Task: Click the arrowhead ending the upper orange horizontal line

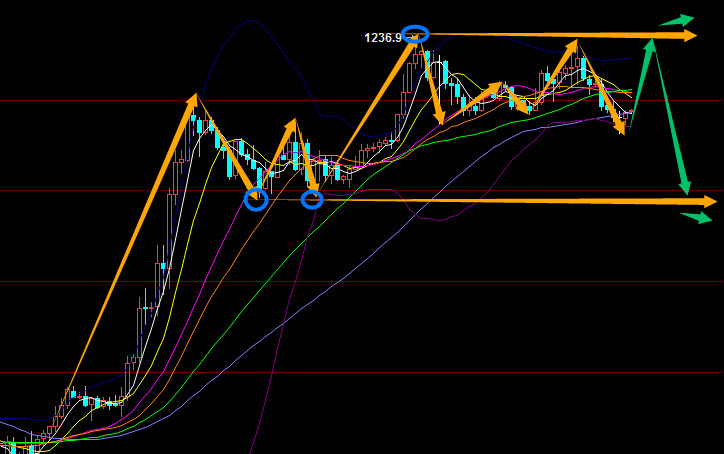Action: coord(689,35)
